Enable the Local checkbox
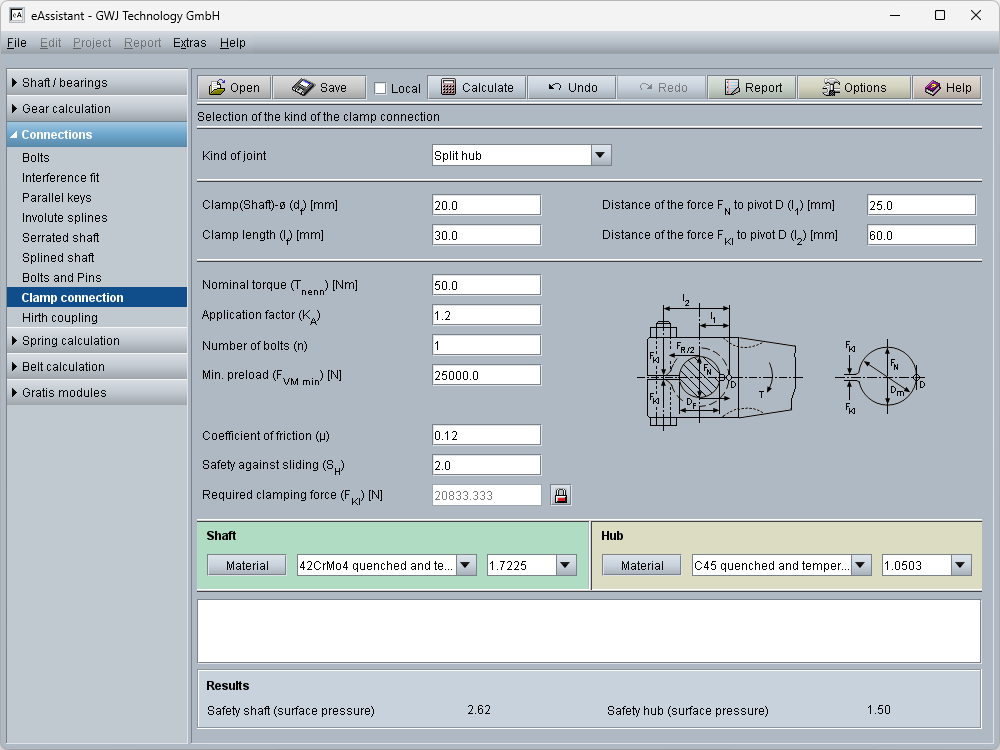Screen dimensions: 1000x750 [x=381, y=88]
